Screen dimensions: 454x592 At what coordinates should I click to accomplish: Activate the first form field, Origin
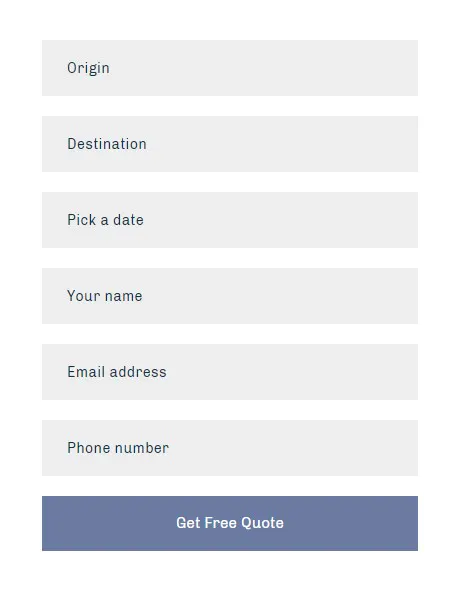(x=230, y=68)
